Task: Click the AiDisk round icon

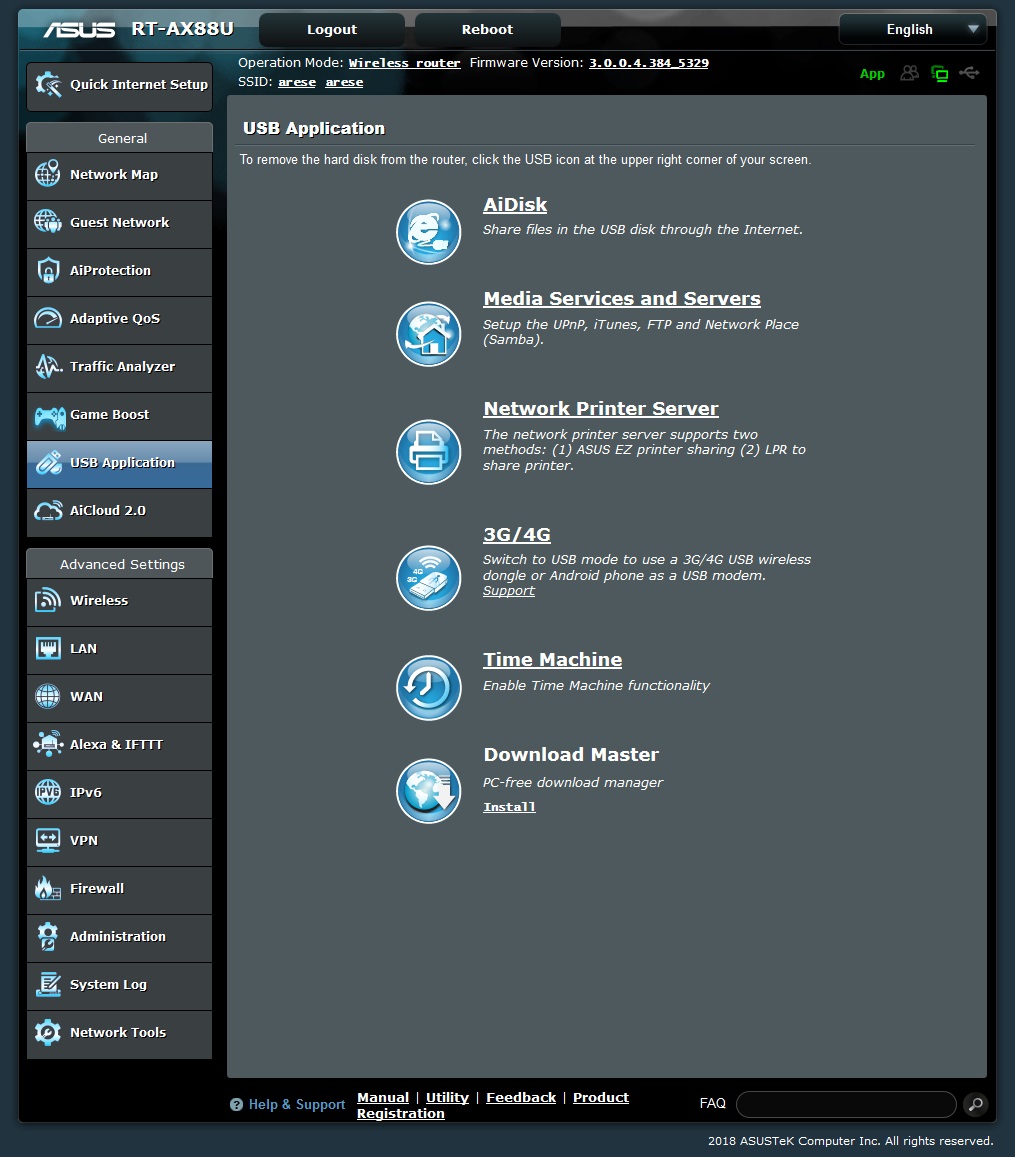Action: coord(429,232)
